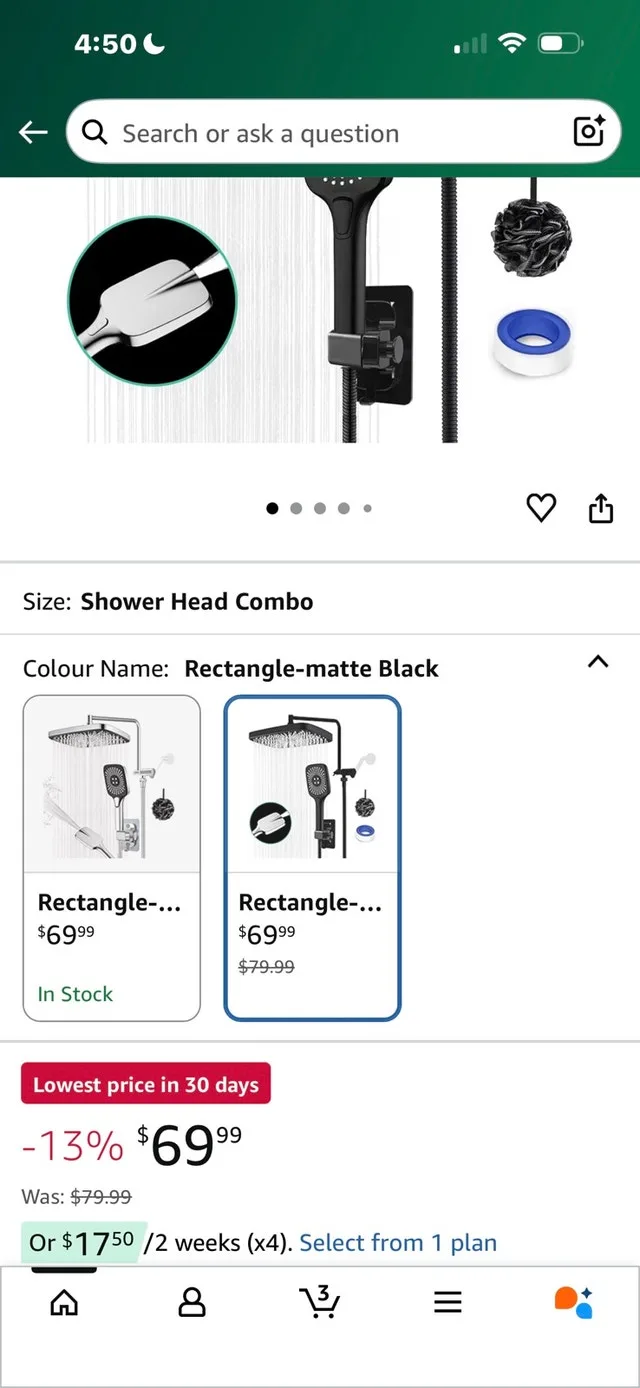The height and width of the screenshot is (1388, 640).
Task: View the Lowest price in 30 days badge
Action: pyautogui.click(x=145, y=1083)
